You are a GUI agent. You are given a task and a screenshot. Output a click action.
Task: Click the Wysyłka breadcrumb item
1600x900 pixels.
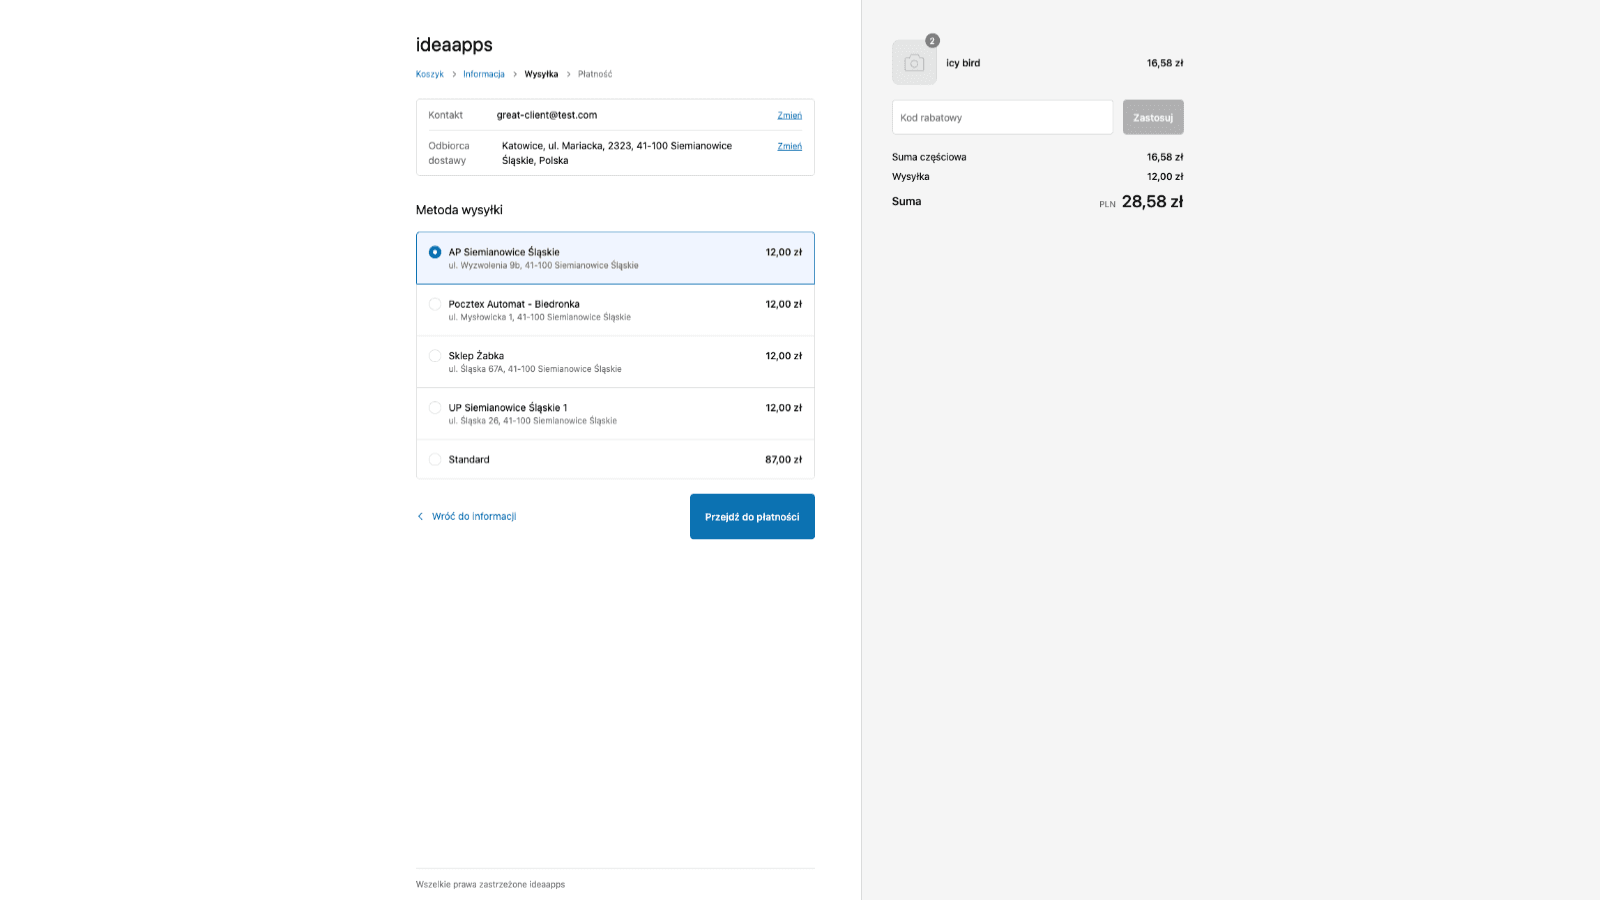tap(540, 73)
